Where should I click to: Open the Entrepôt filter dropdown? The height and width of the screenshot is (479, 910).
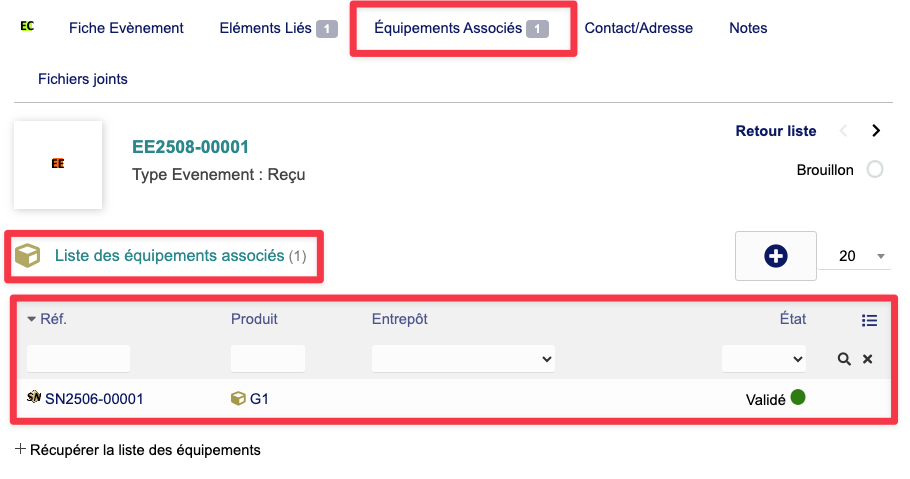[x=463, y=358]
